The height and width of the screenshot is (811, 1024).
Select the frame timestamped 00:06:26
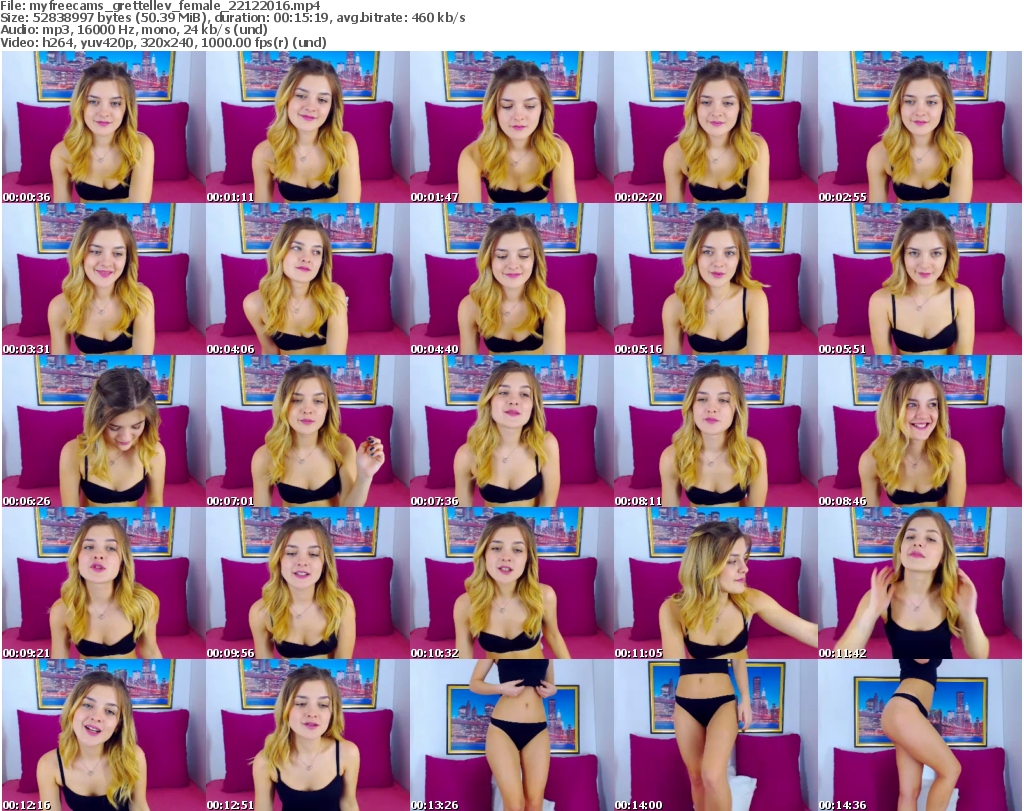click(103, 431)
